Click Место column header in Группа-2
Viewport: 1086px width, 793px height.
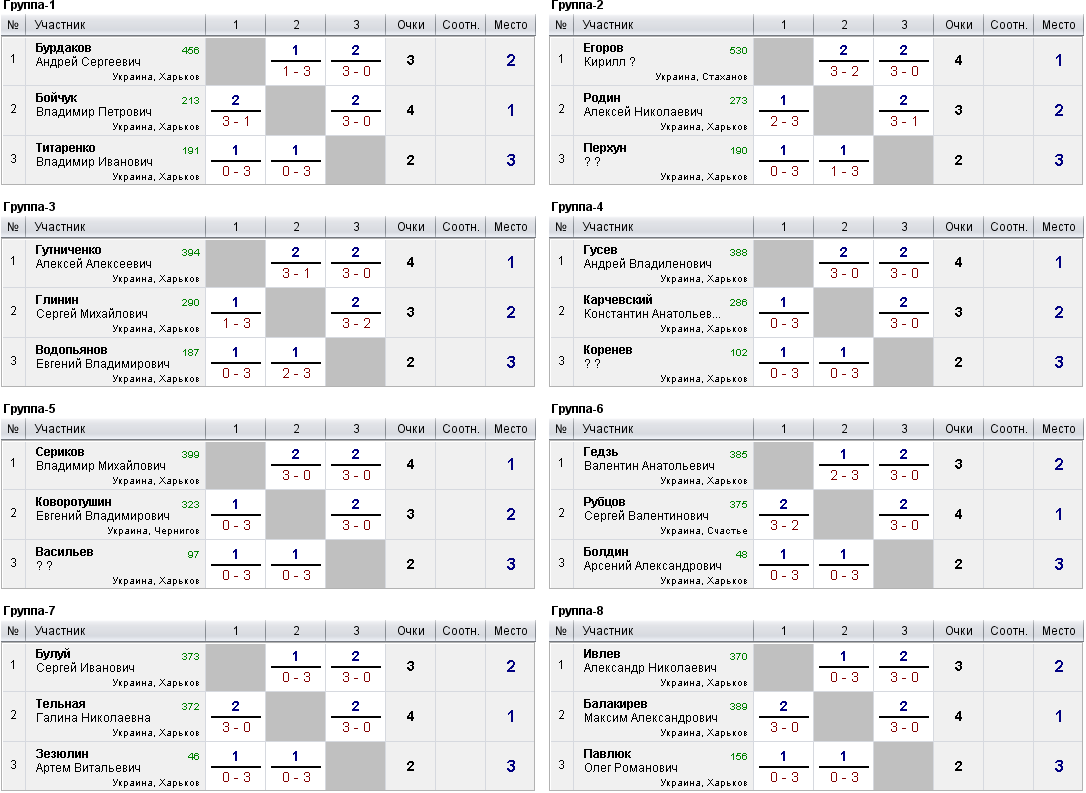click(1058, 25)
